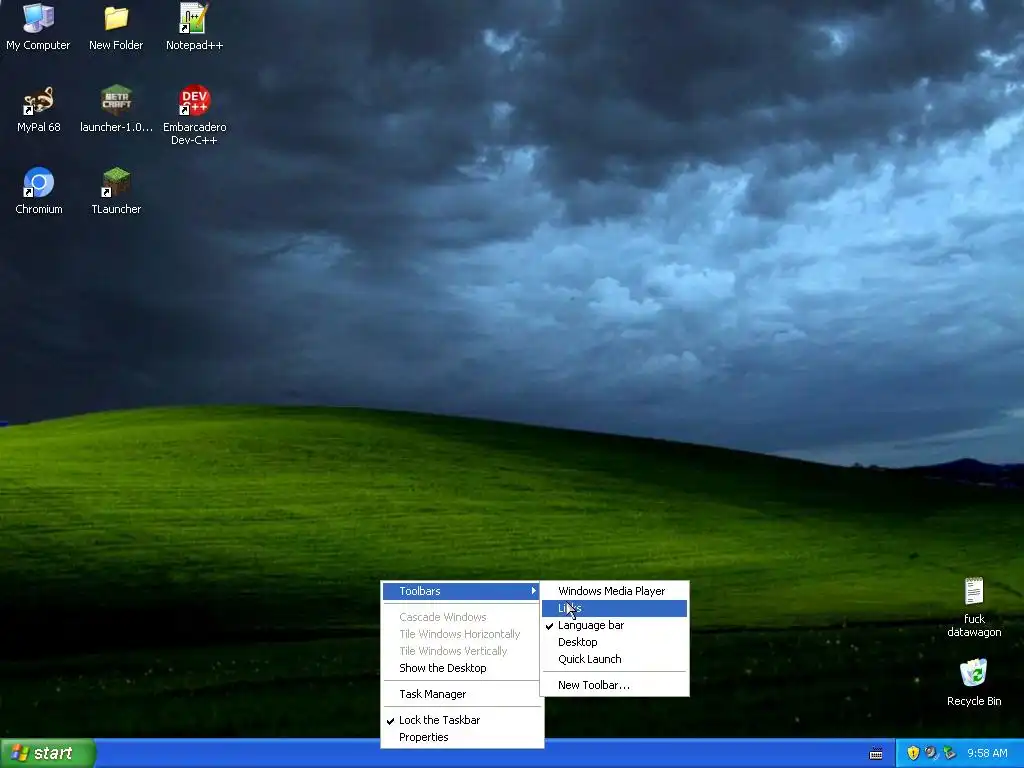Screen dimensions: 1024x768
Task: Select the Recycle Bin icon
Action: point(974,682)
